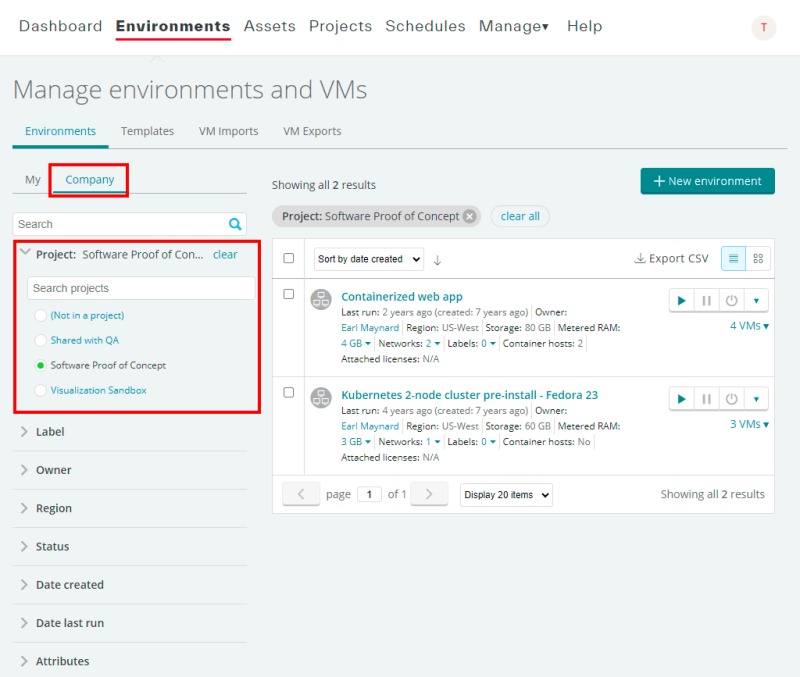Image resolution: width=800 pixels, height=677 pixels.
Task: Shut down the Containerized web app environment
Action: tap(731, 300)
